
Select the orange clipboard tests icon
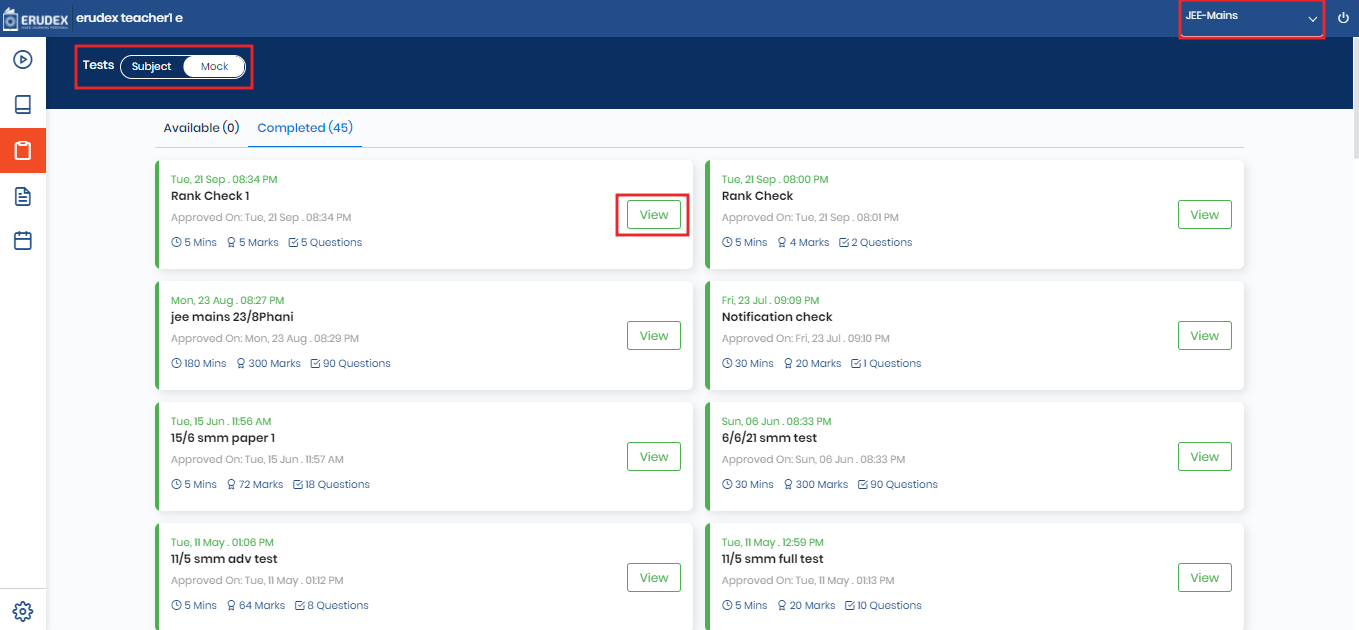pos(23,151)
